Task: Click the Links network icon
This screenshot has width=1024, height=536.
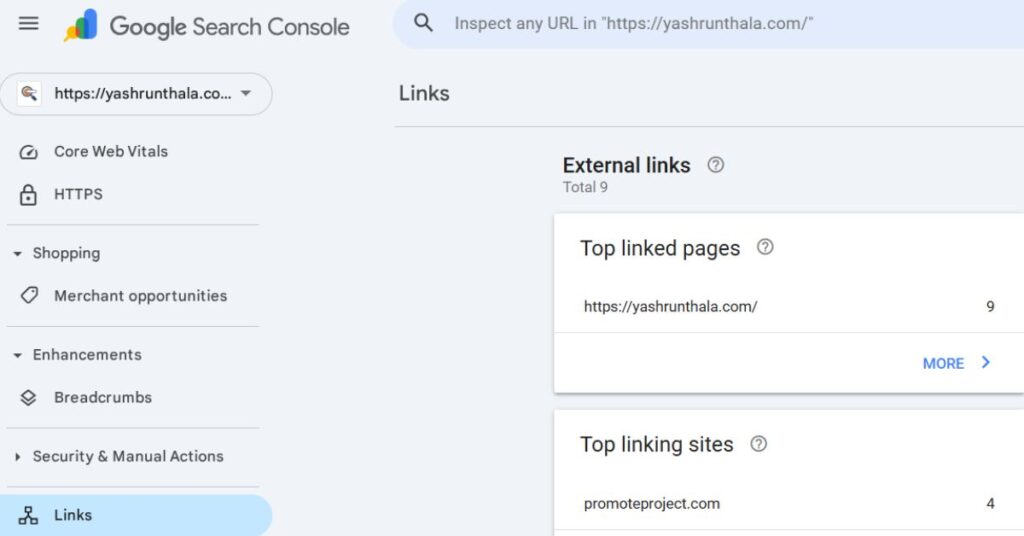Action: 29,516
